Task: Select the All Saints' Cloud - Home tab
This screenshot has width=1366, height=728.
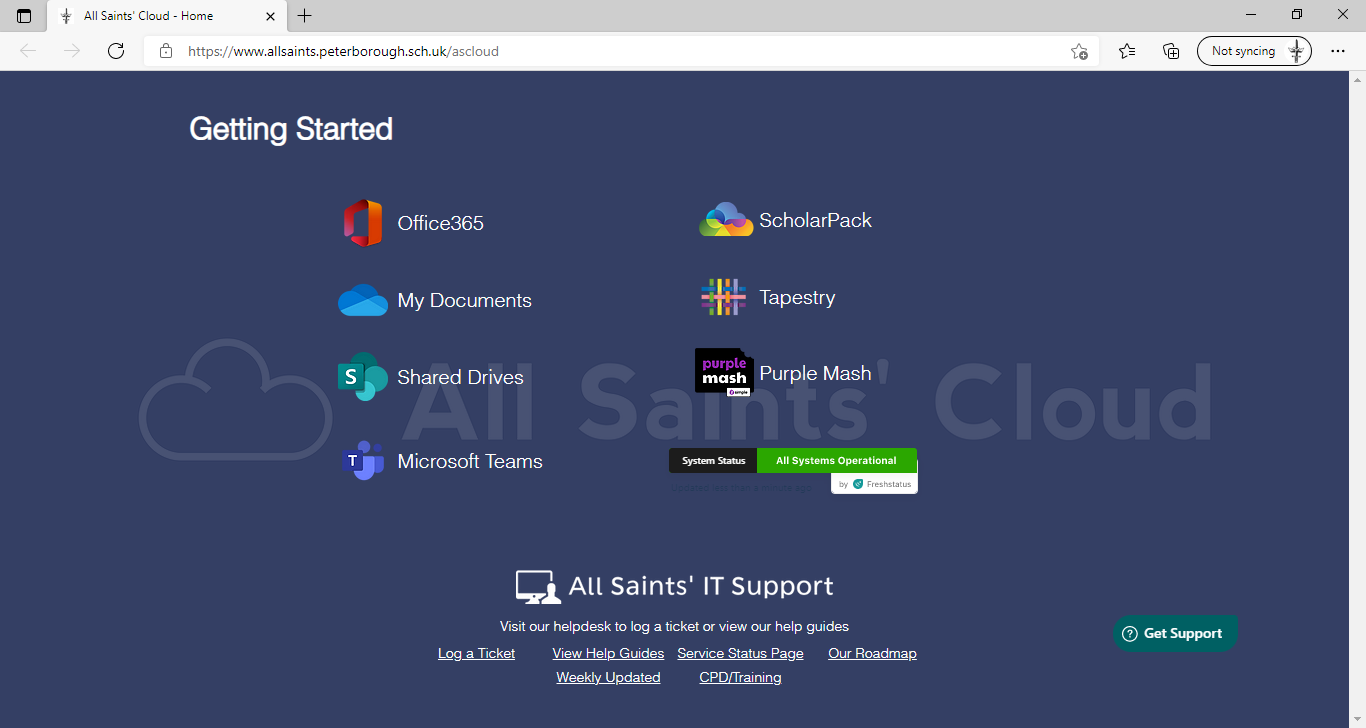Action: 168,16
